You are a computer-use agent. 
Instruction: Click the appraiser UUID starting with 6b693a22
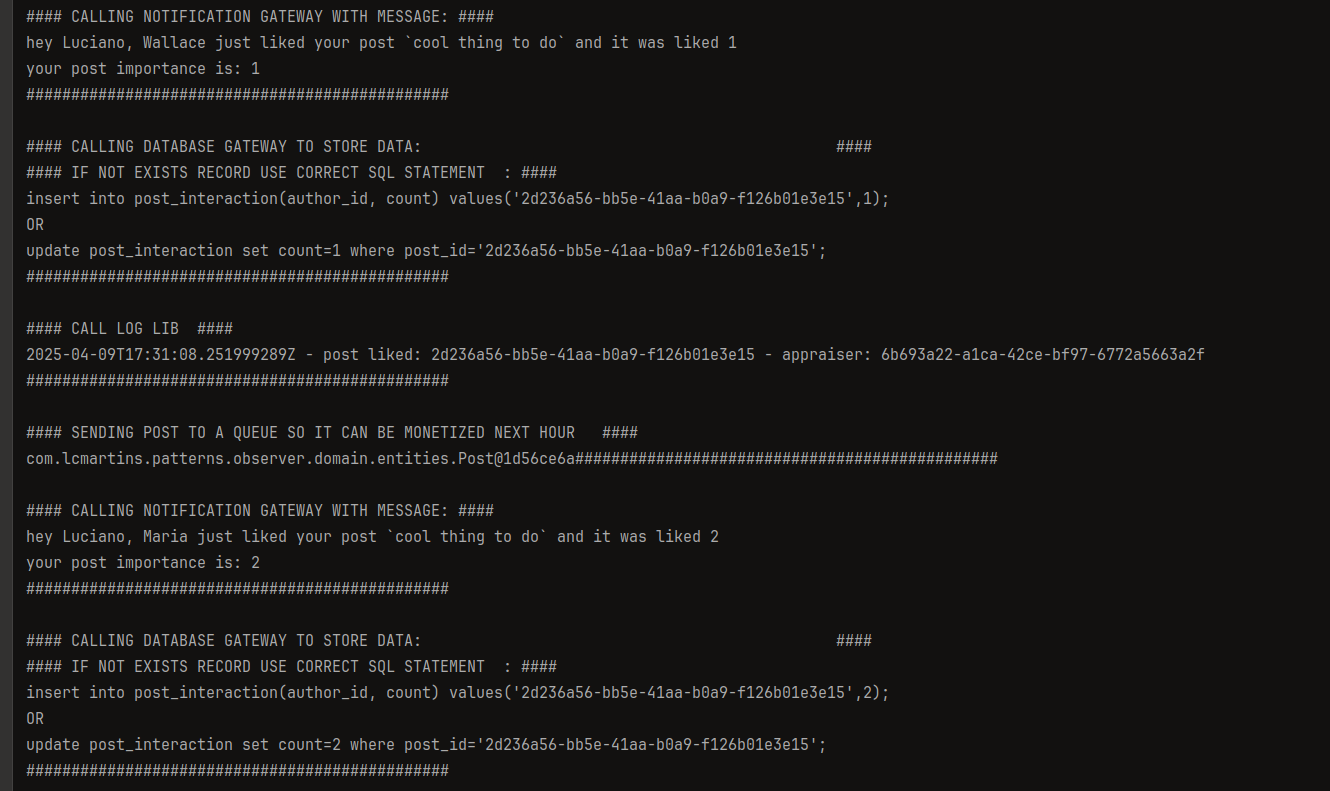pos(1042,355)
